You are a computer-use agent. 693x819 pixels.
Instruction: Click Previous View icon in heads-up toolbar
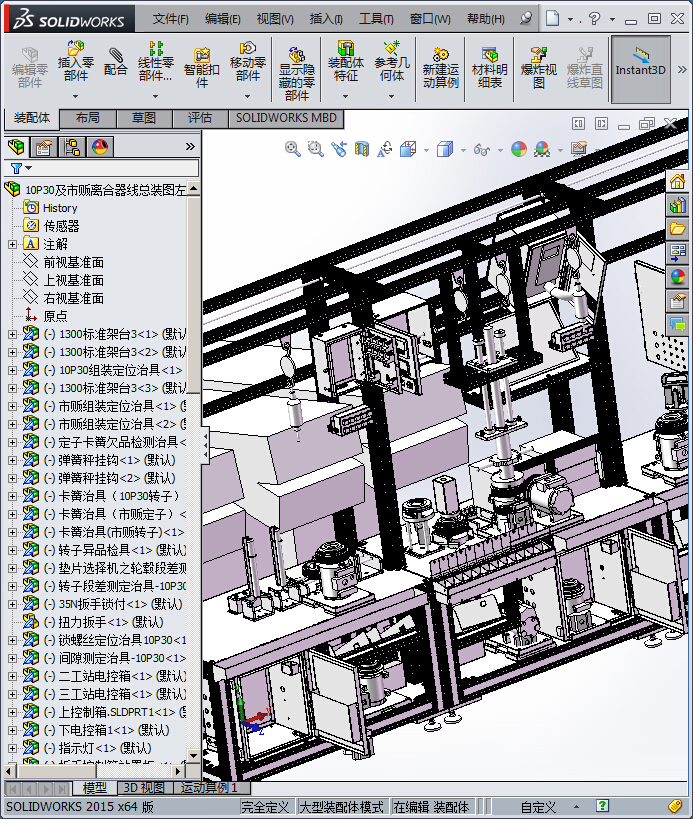pyautogui.click(x=339, y=149)
